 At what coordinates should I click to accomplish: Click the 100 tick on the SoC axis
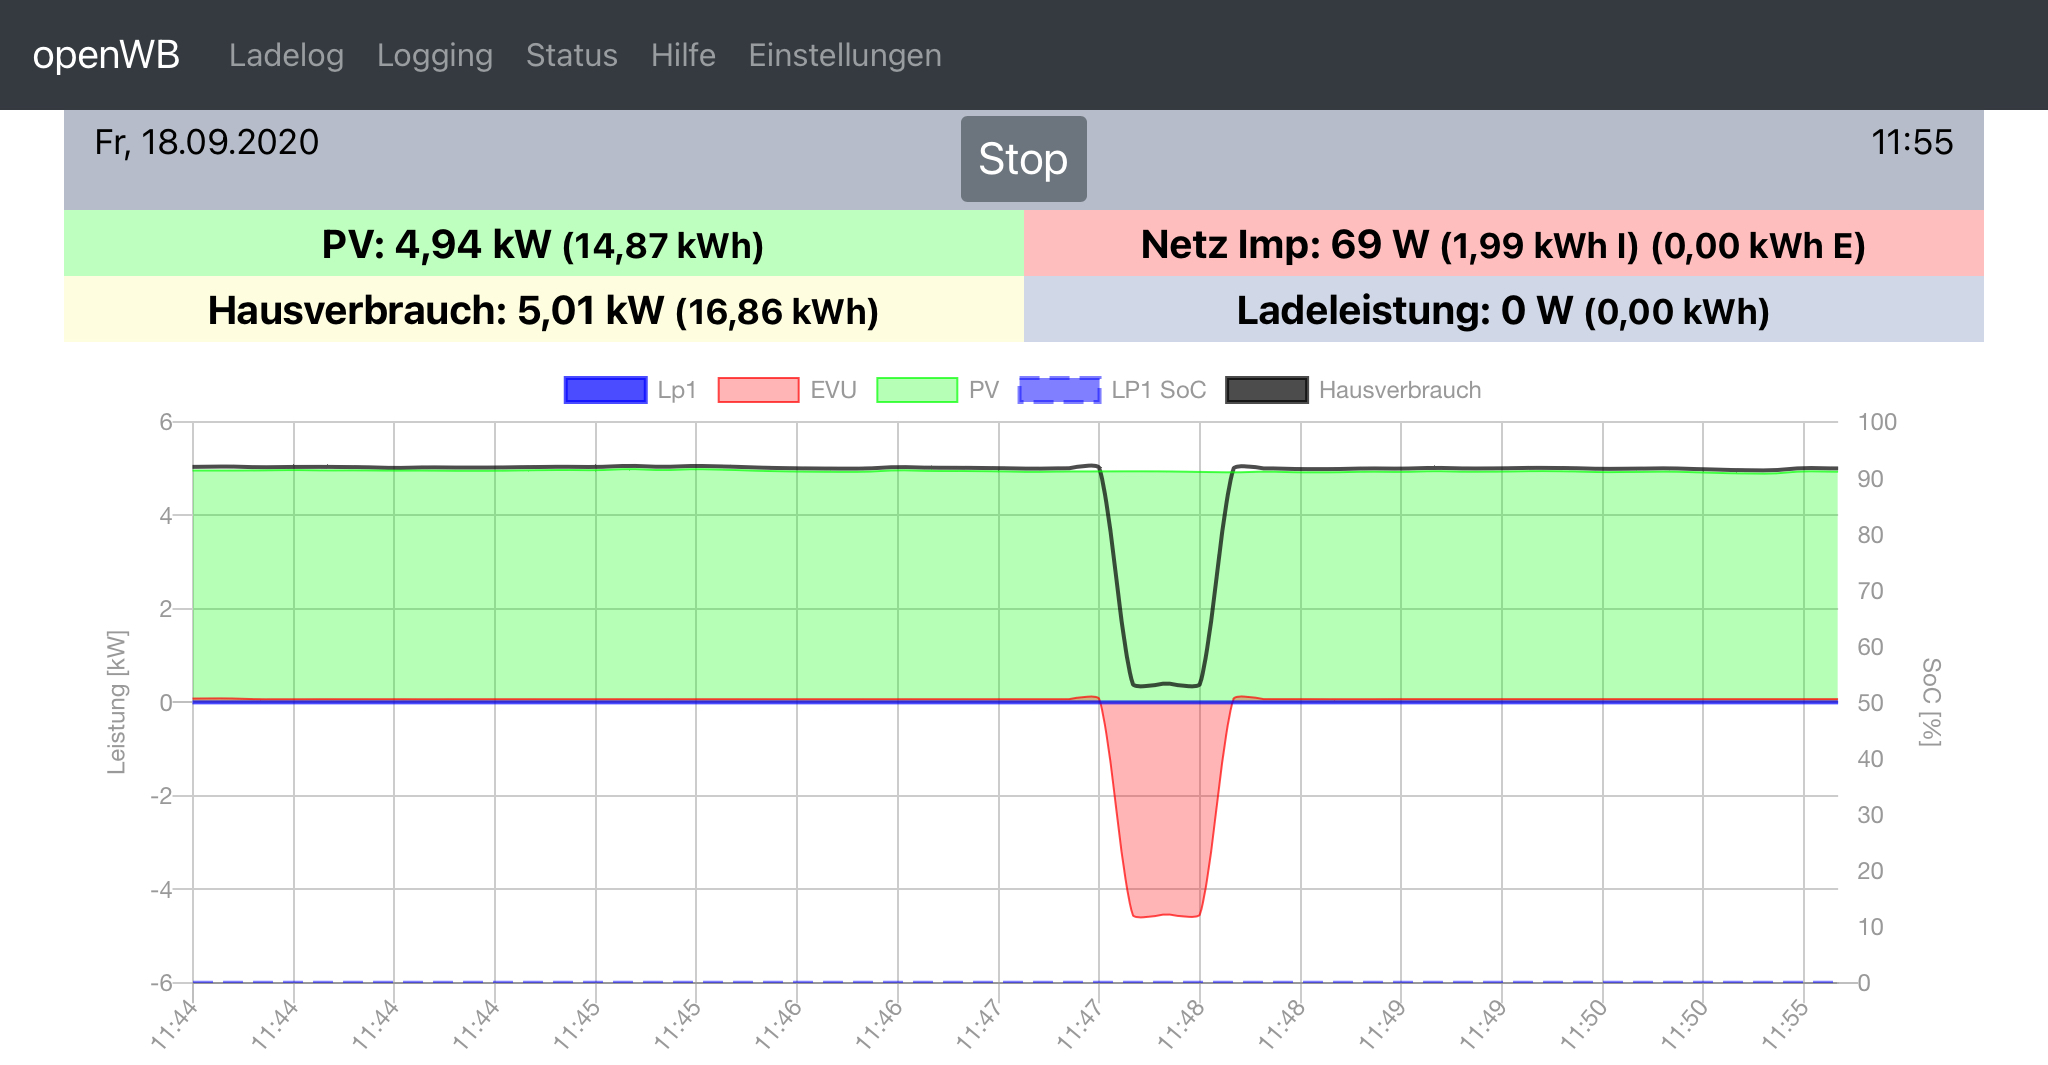click(1877, 422)
